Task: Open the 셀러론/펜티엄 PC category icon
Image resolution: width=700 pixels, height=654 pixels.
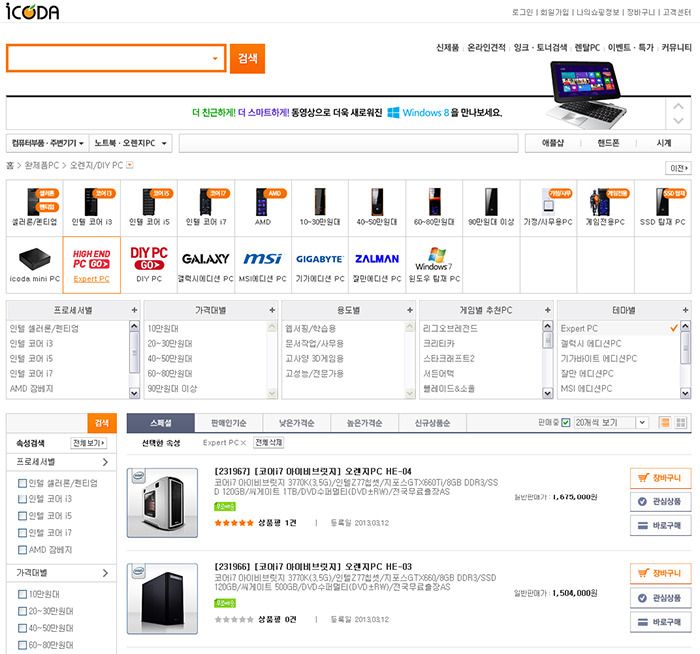Action: 35,208
